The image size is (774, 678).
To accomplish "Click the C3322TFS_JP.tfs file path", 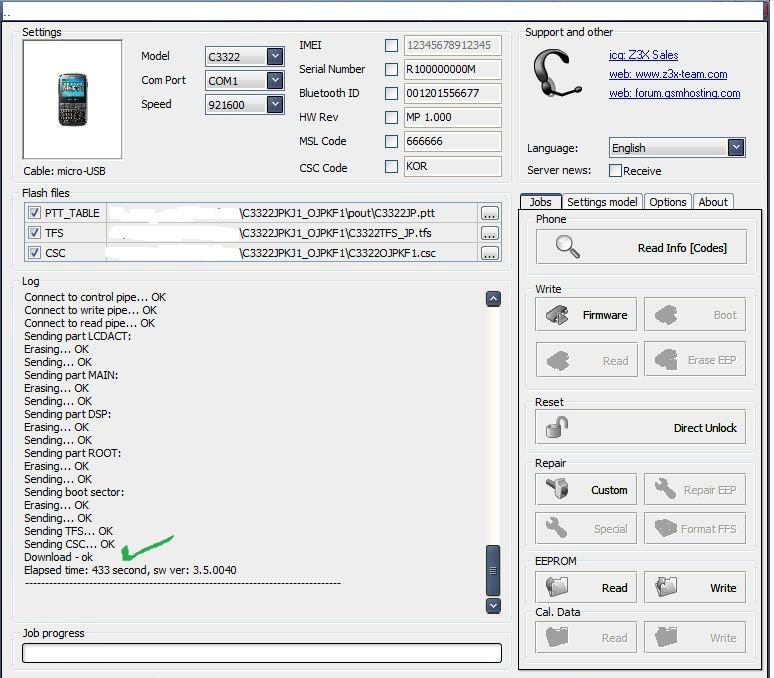I will click(336, 233).
